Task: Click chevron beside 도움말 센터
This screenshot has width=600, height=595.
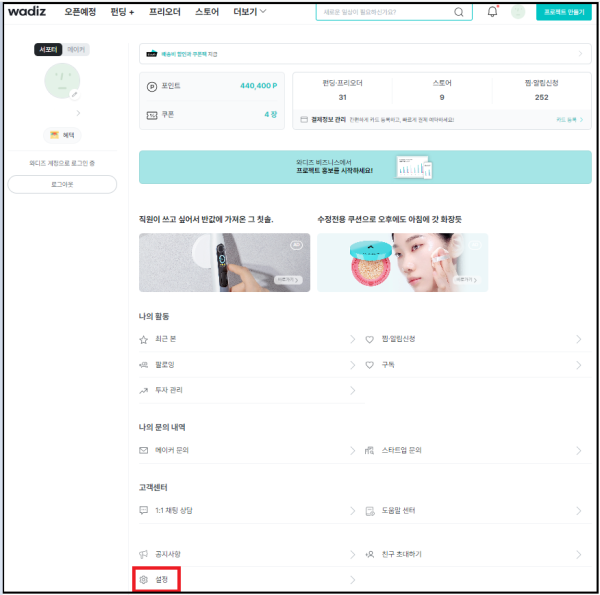Action: pyautogui.click(x=579, y=510)
